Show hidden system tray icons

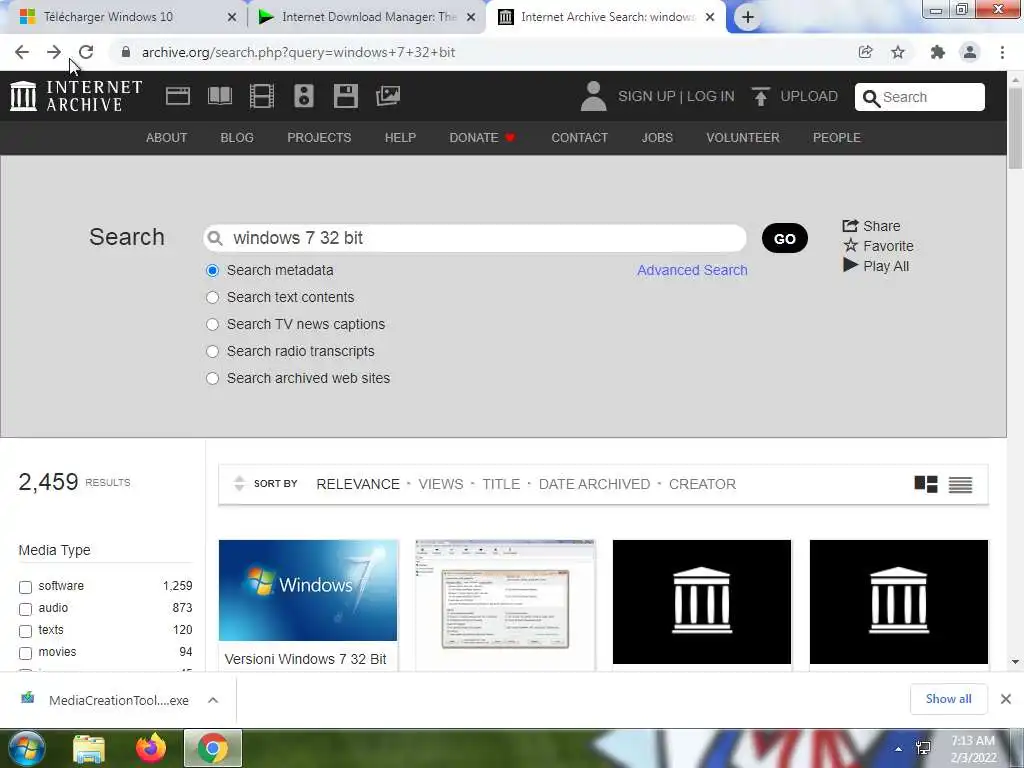coord(899,749)
